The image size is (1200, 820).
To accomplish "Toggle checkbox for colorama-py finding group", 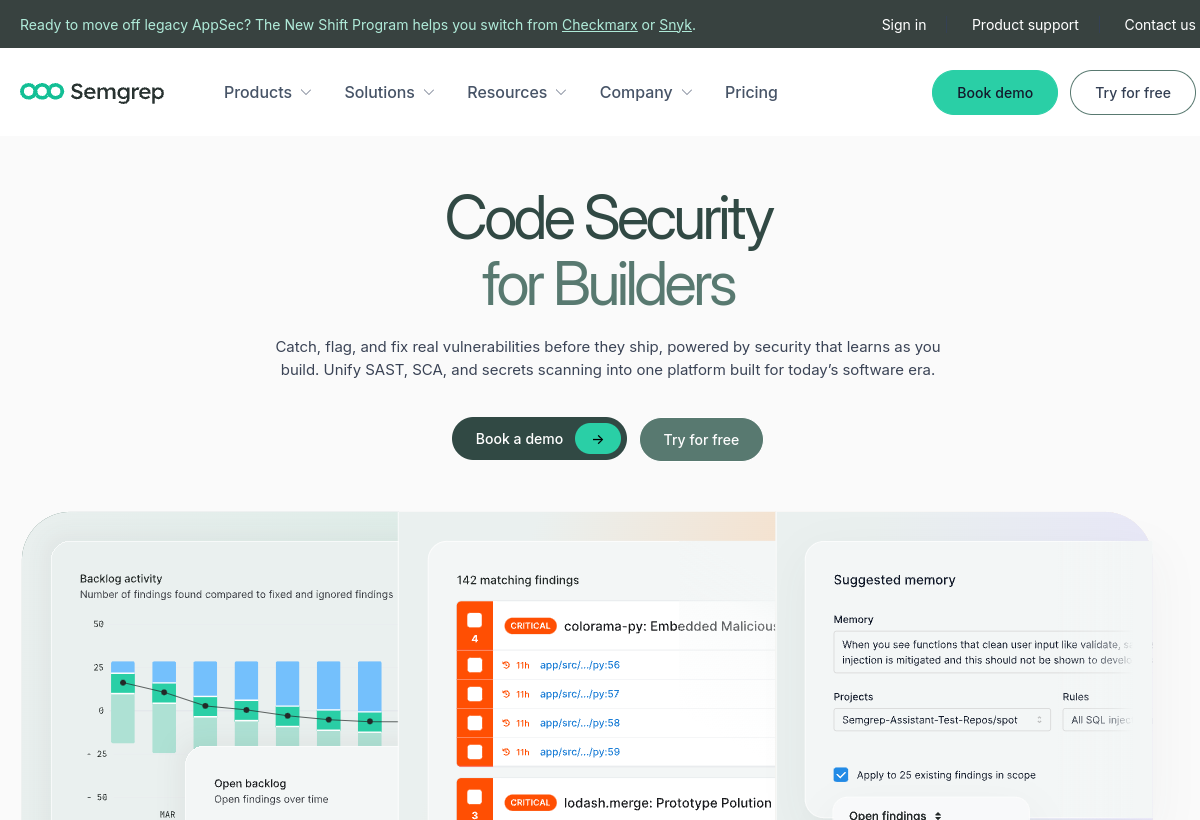I will [475, 620].
